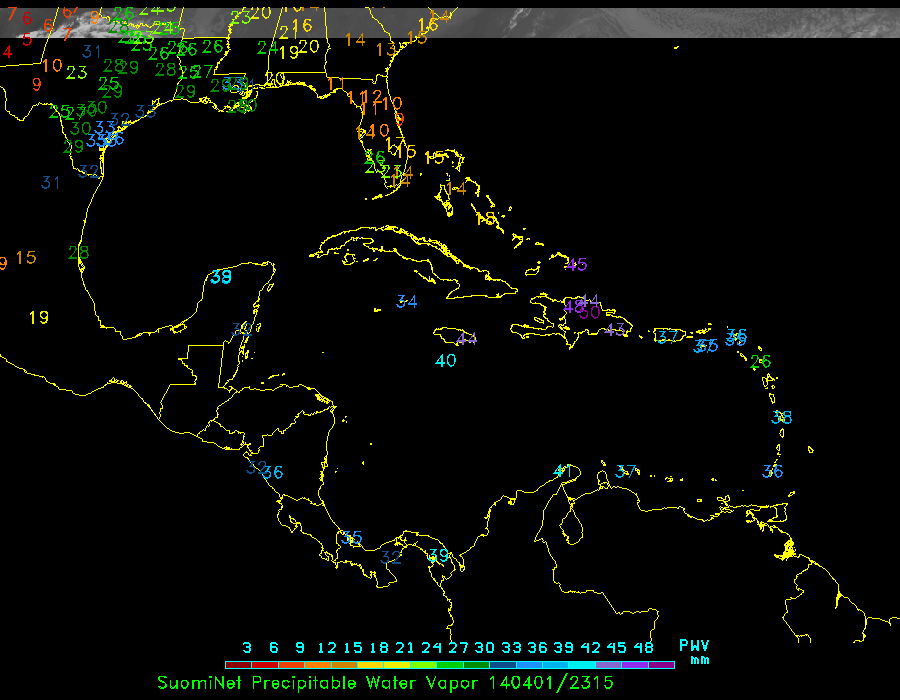Click the 38 reading in the Lesser Antilles
Image resolution: width=900 pixels, height=700 pixels.
pyautogui.click(x=782, y=417)
